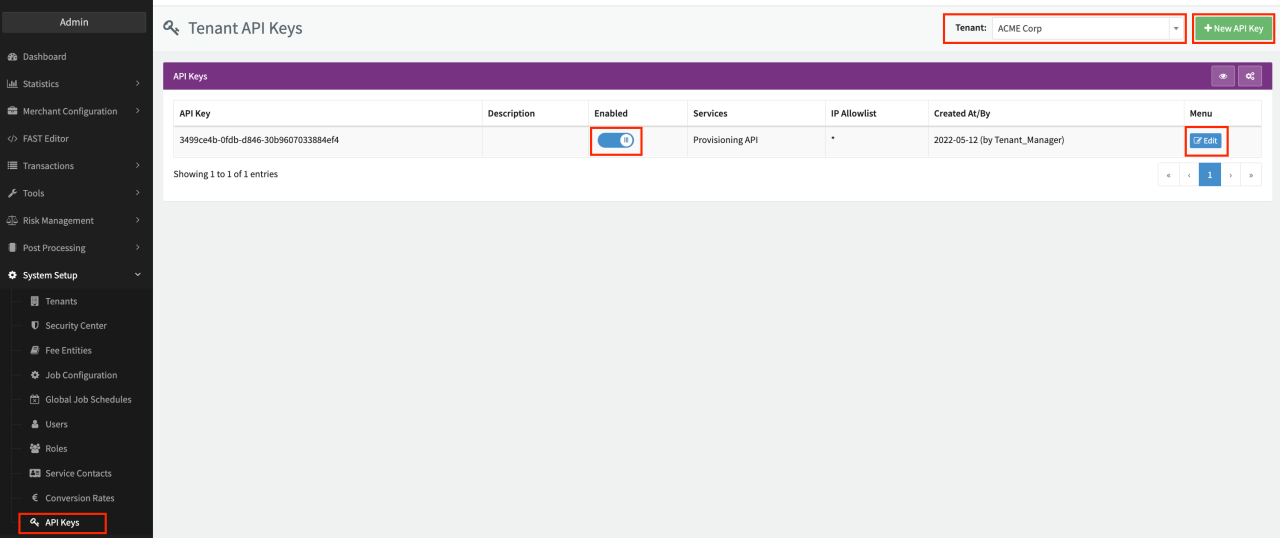Open the Tenant dropdown showing ACME Corp
1280x538 pixels.
pyautogui.click(x=1087, y=28)
